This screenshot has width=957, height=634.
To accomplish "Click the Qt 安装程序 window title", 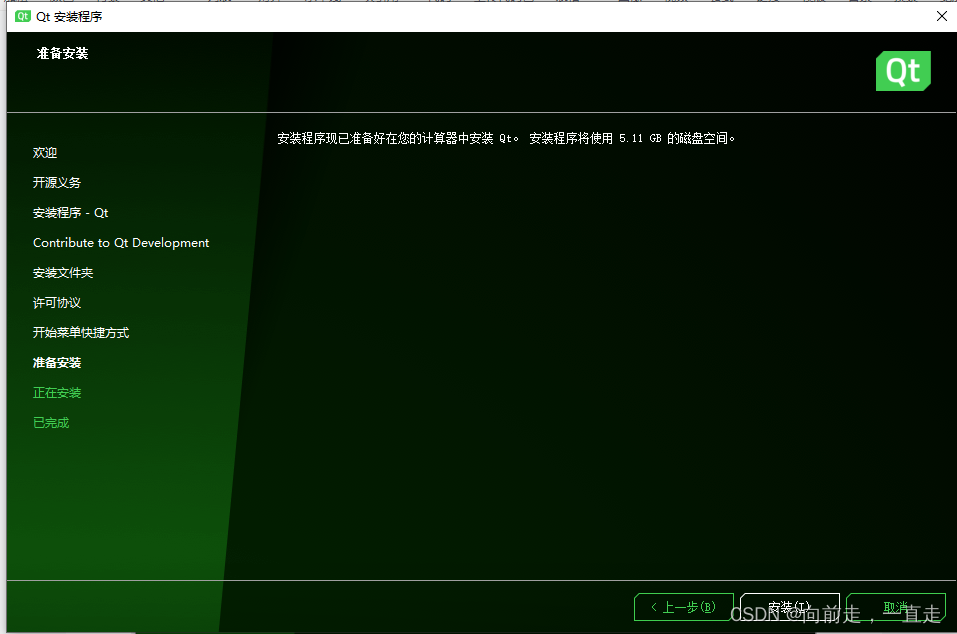I will pos(69,16).
